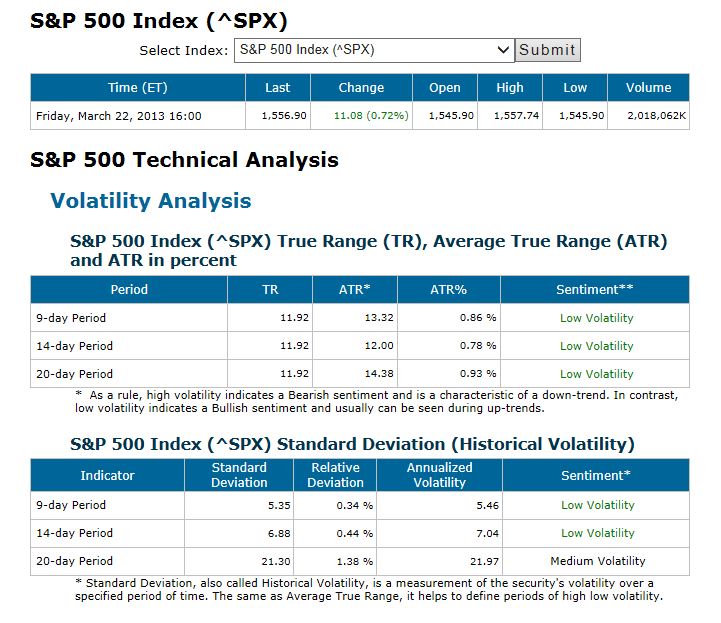
Task: Select the 21.97 annualized volatility value
Action: click(x=471, y=561)
